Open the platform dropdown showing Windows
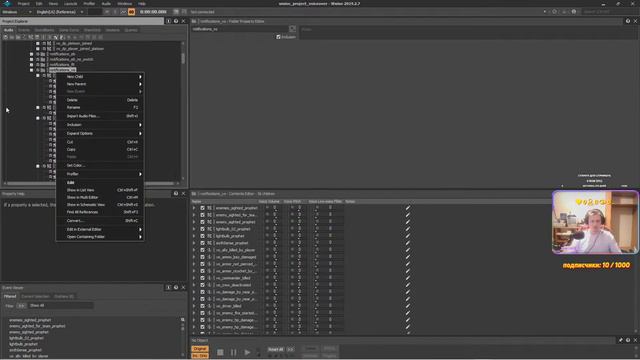 [17, 12]
